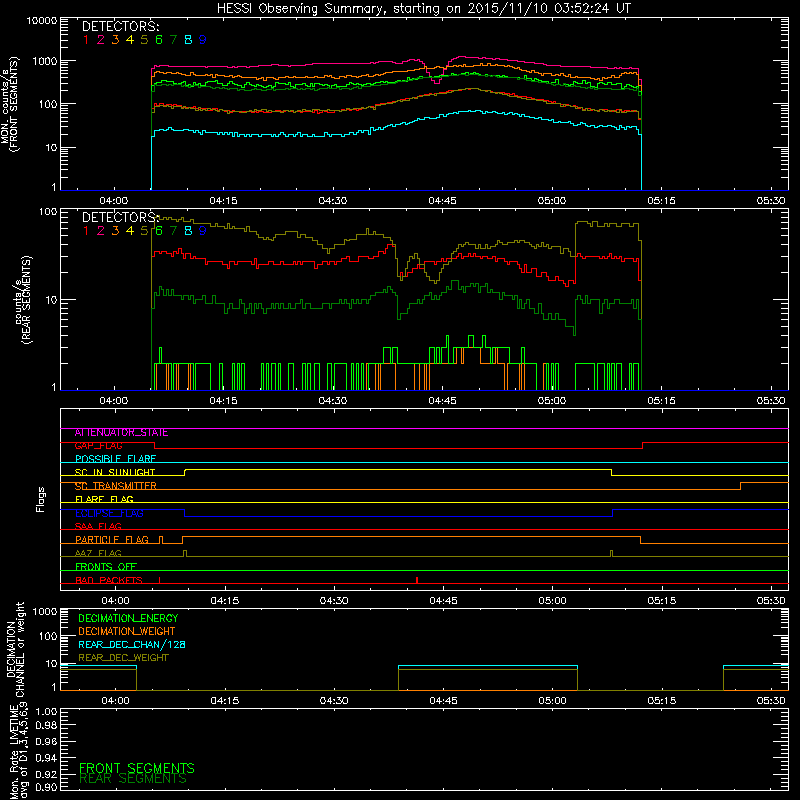Click the ECLIPSE_FLAG label
The width and height of the screenshot is (800, 800).
(x=109, y=513)
